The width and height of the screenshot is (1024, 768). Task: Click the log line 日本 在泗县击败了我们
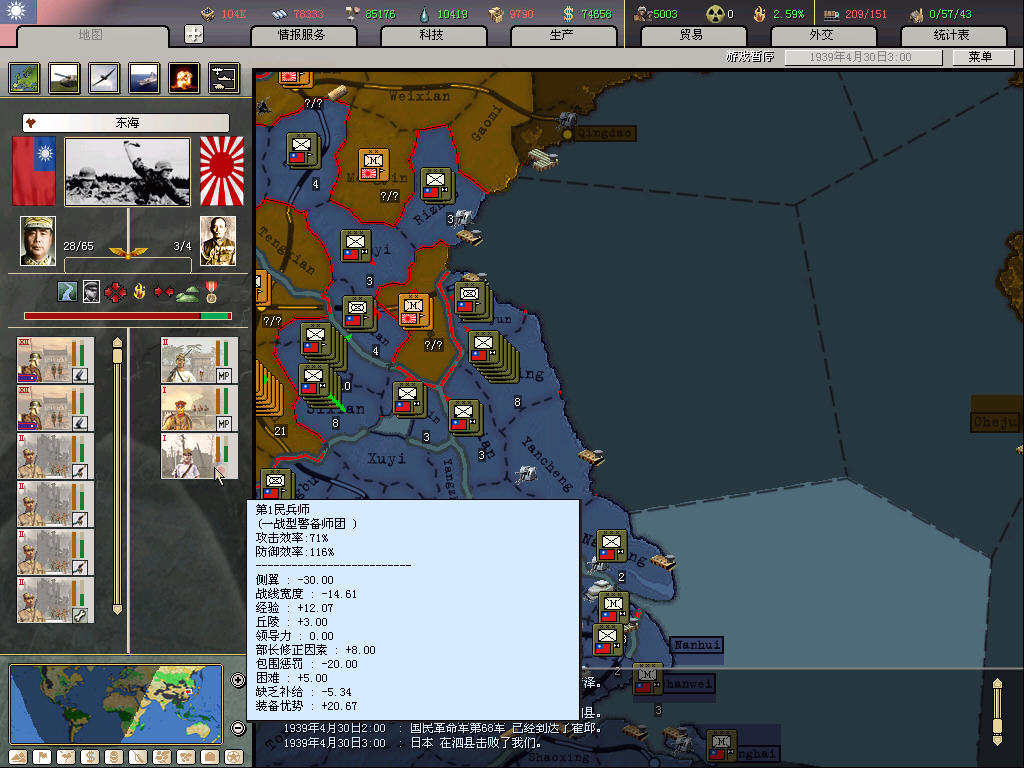coord(475,743)
